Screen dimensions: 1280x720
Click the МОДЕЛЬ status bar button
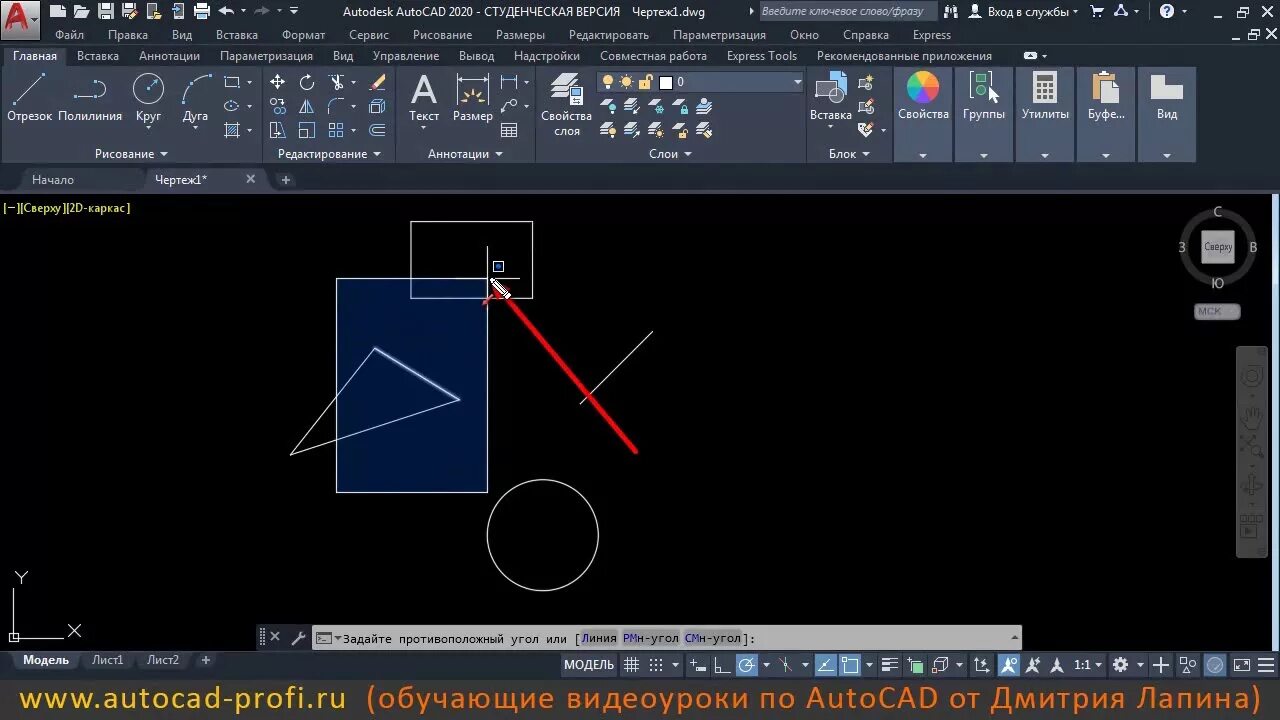[589, 665]
